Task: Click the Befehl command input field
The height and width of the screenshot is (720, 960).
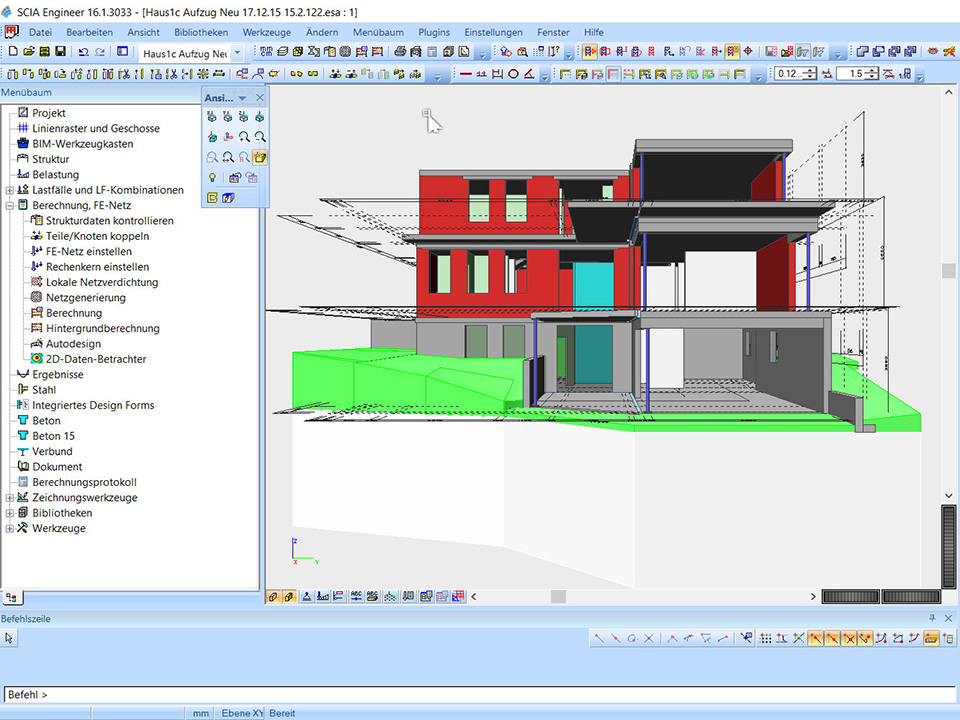Action: click(x=480, y=694)
